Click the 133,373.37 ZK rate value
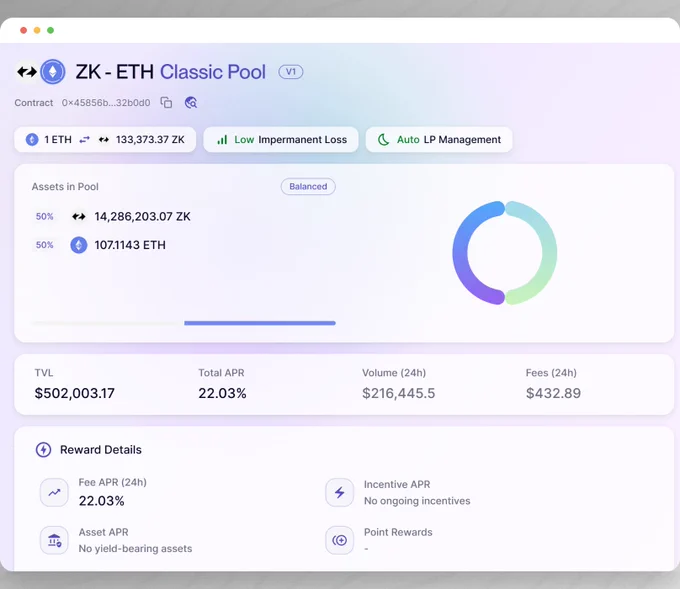Viewport: 680px width, 589px height. pyautogui.click(x=150, y=140)
